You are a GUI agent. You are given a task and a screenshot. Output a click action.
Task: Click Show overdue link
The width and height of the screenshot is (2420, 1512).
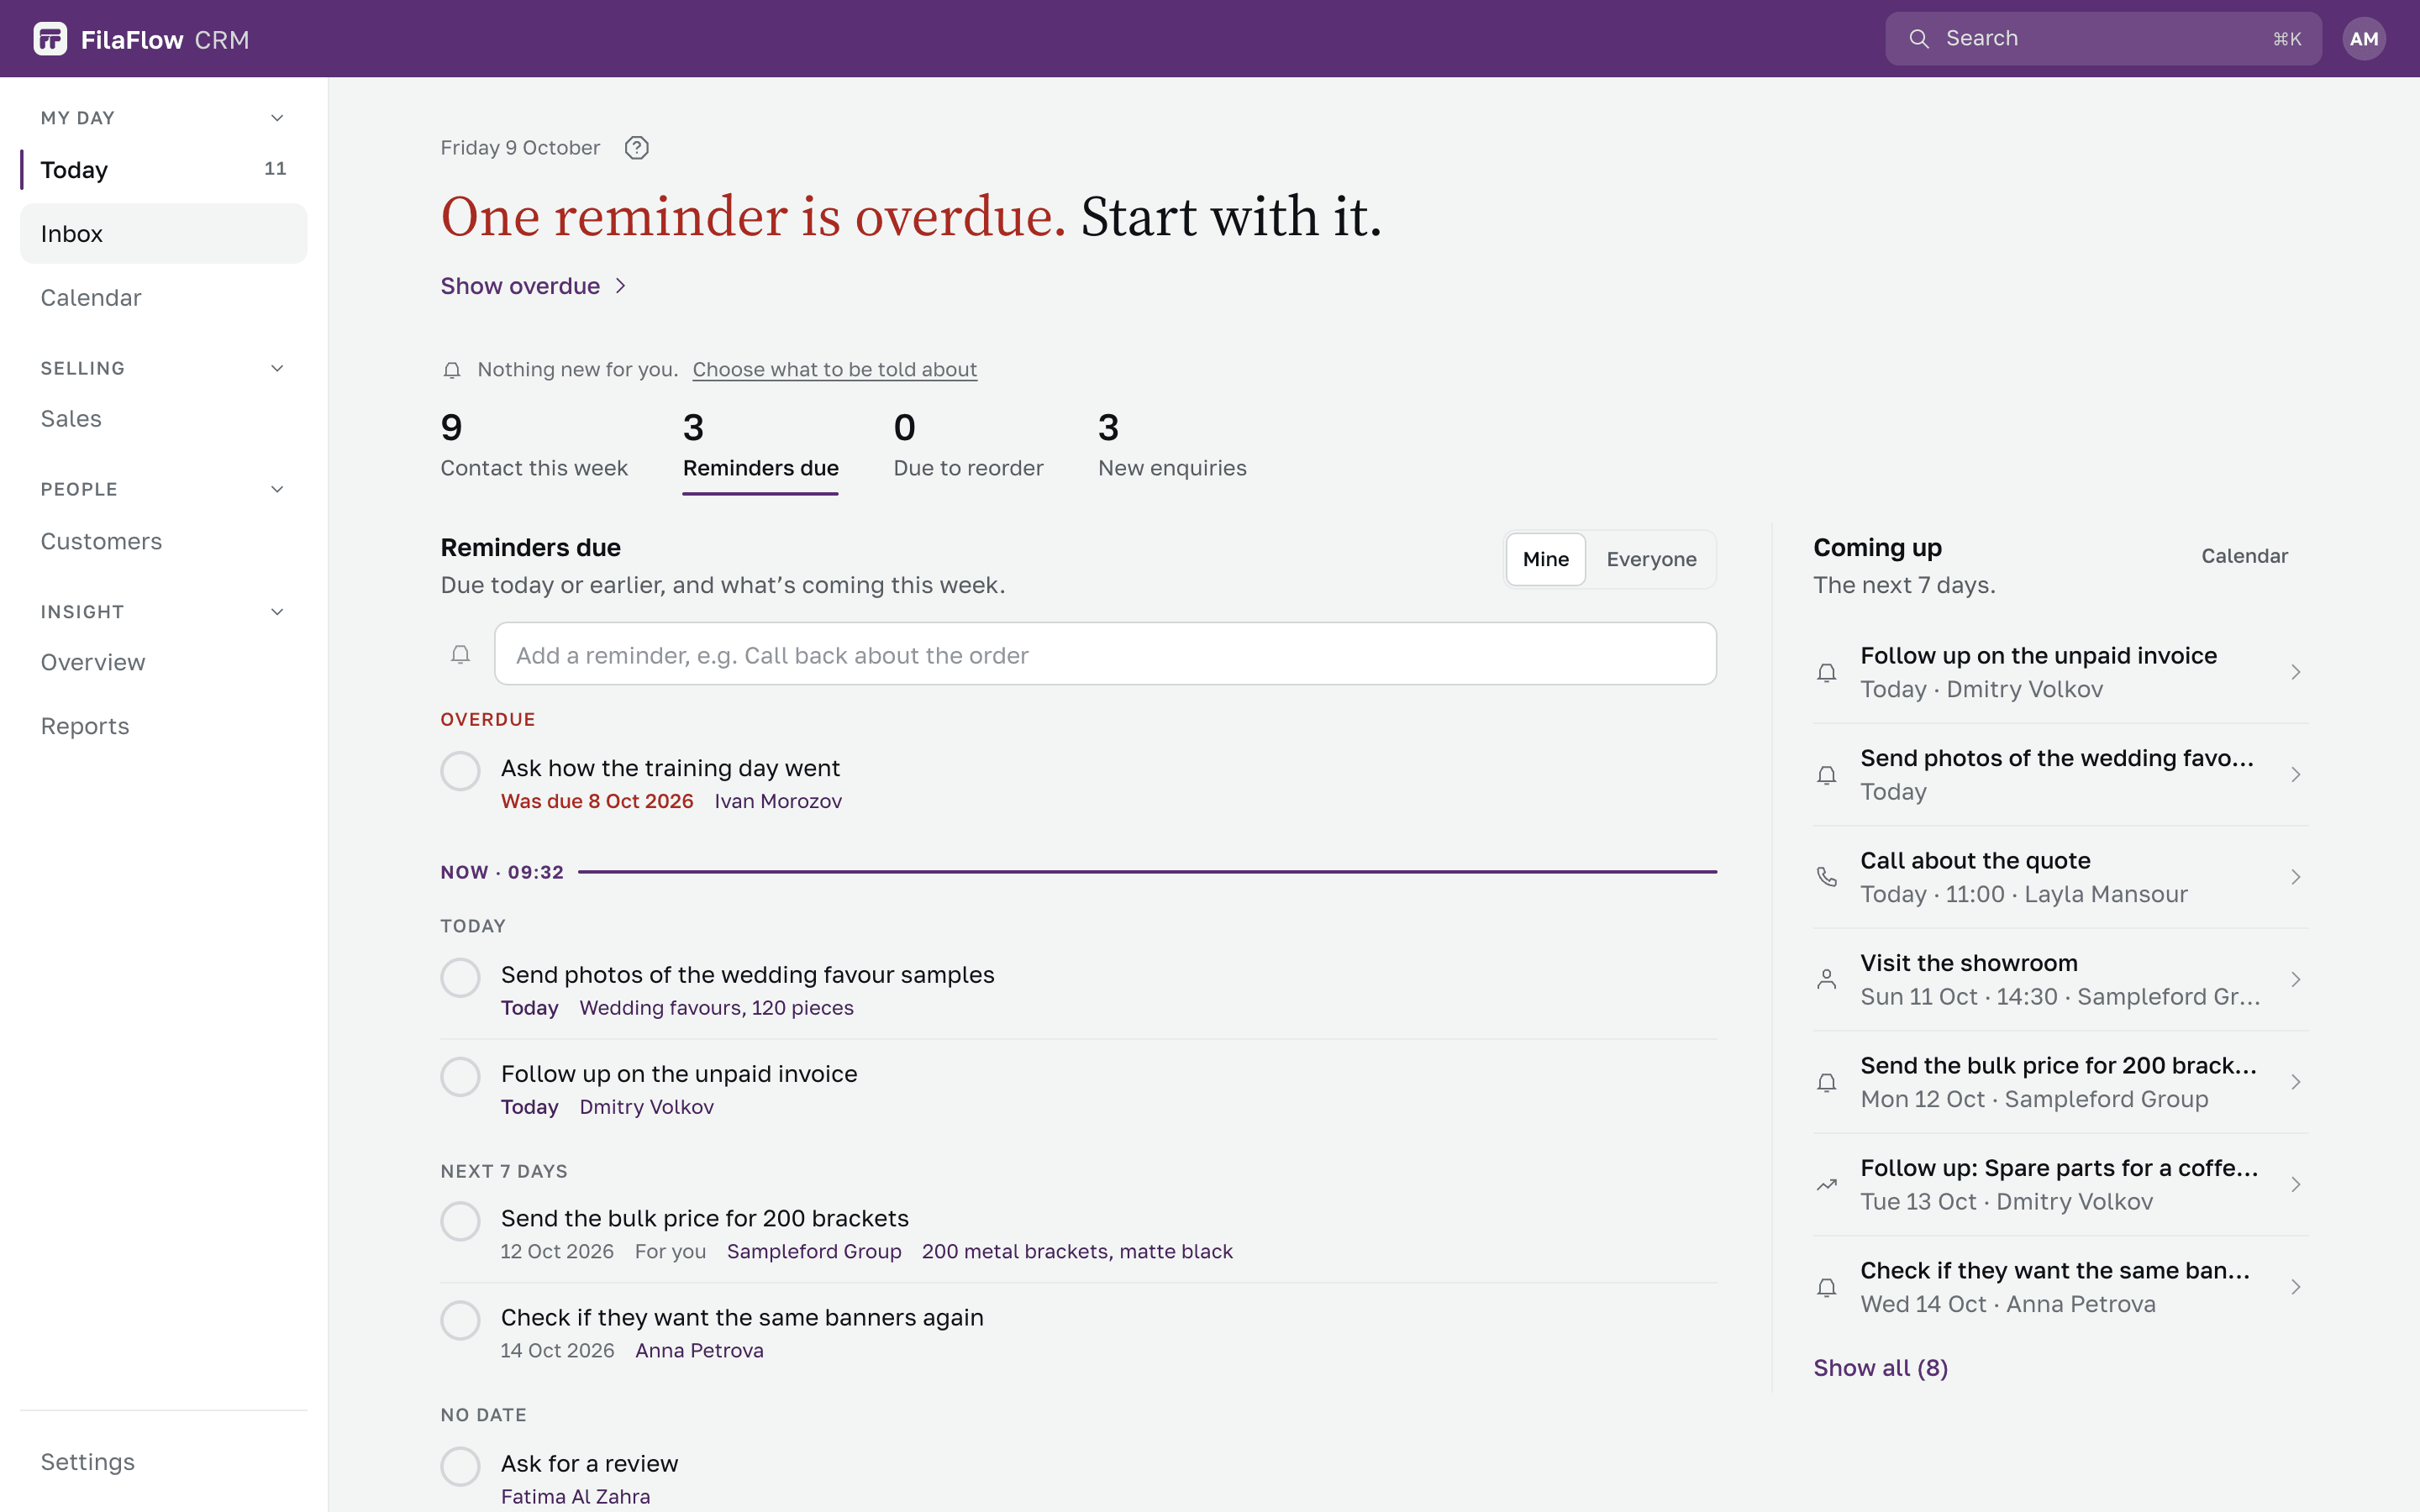(x=534, y=286)
